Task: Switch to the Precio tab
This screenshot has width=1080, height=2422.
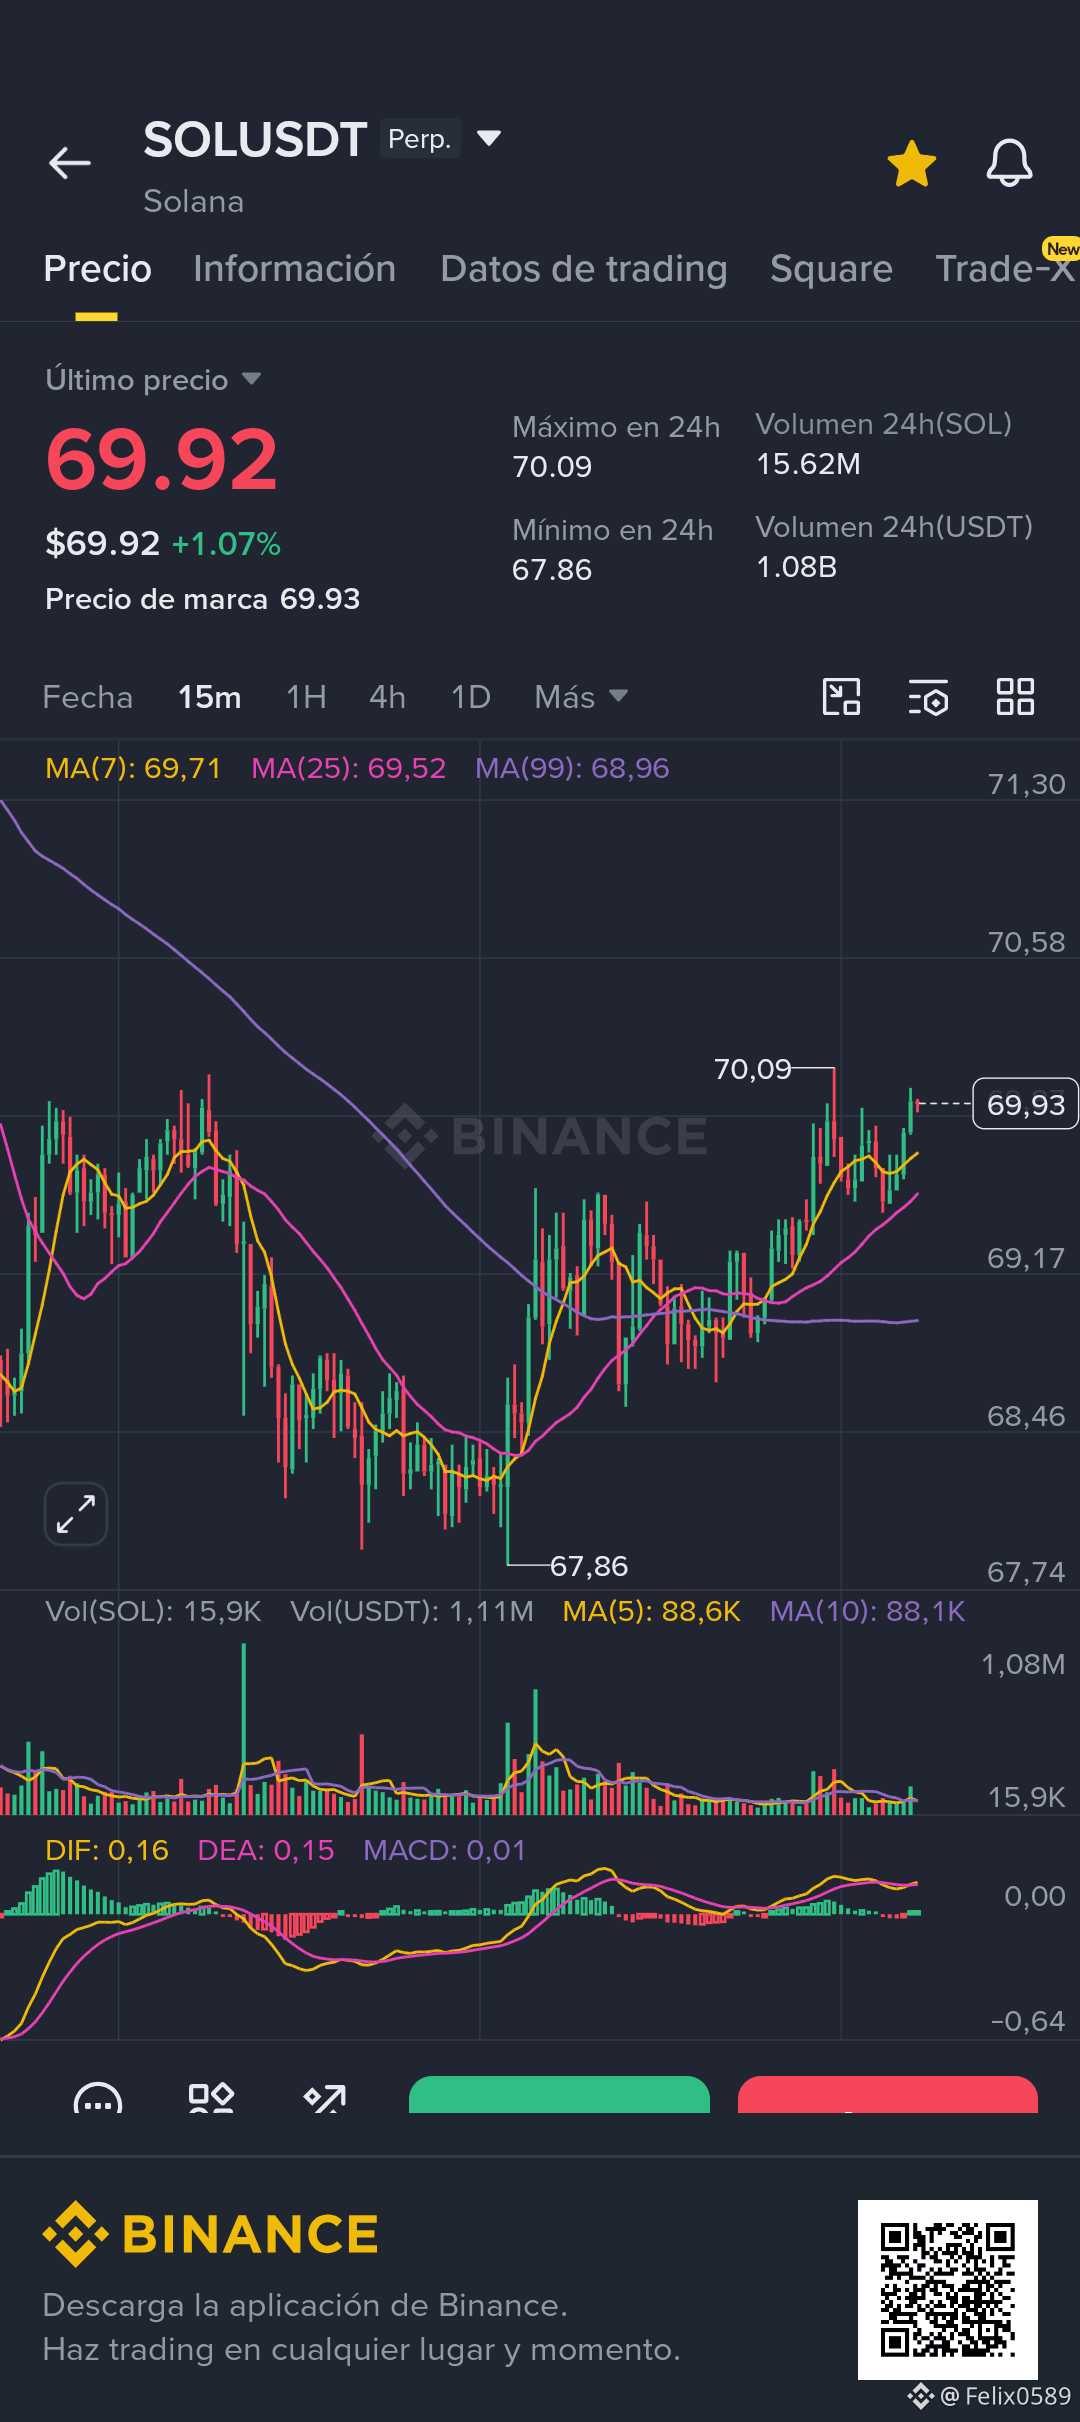Action: pyautogui.click(x=97, y=268)
